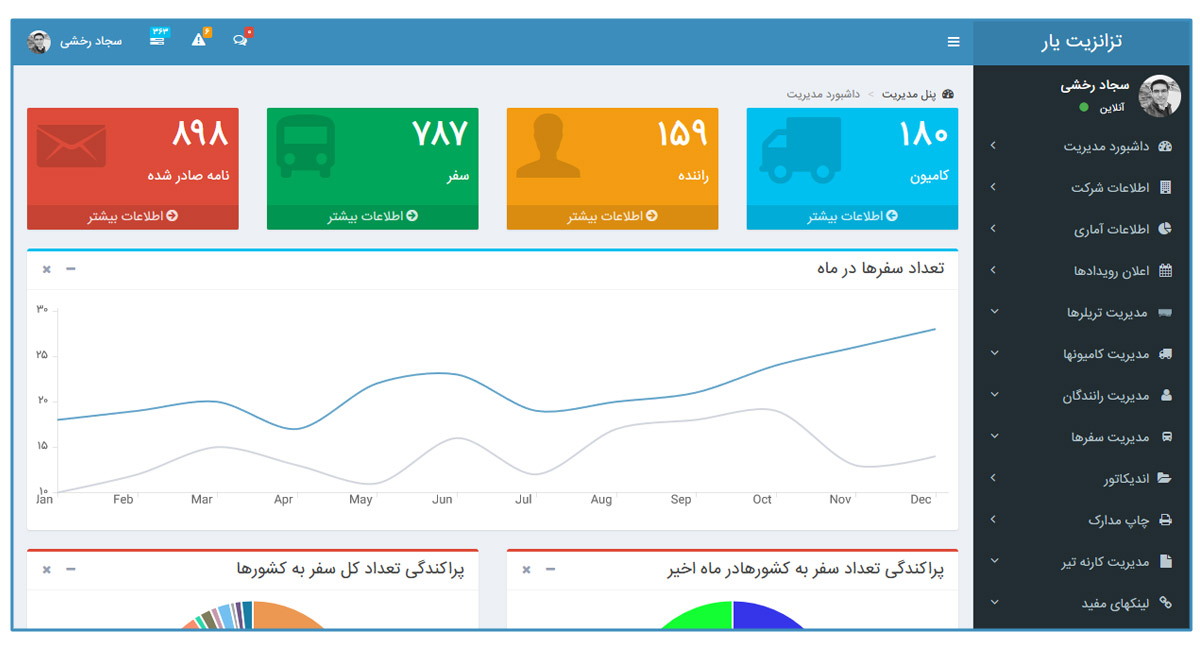Collapse the تعداد سفرها در ماه chart panel
Screen dimensions: 1200x650
[x=70, y=270]
